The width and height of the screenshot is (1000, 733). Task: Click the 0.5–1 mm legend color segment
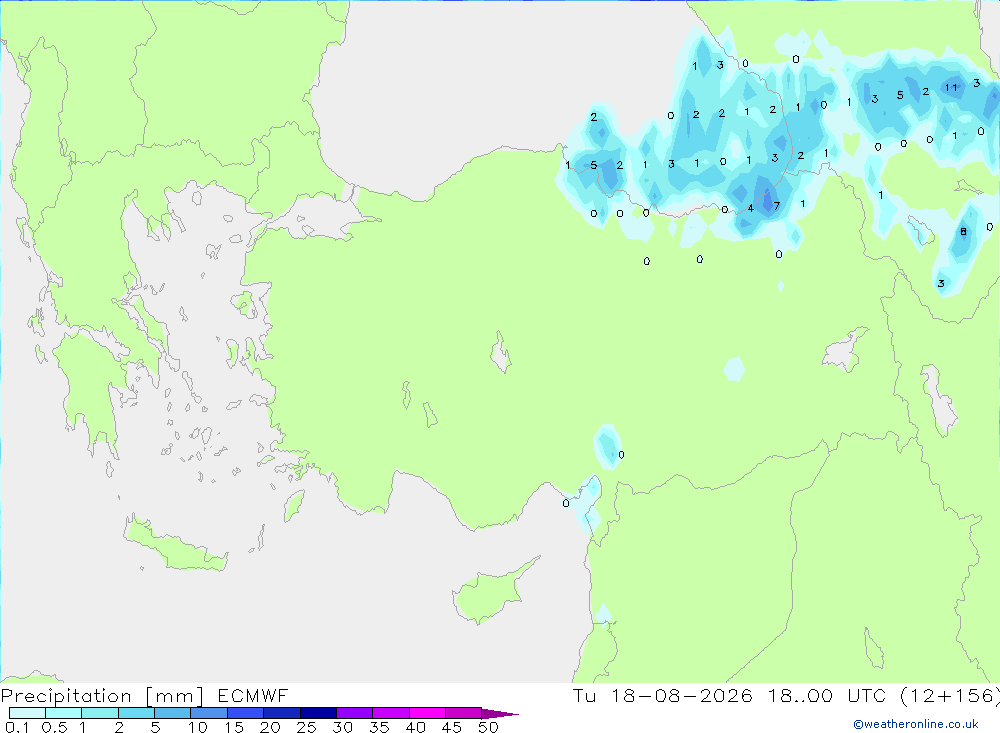point(64,713)
